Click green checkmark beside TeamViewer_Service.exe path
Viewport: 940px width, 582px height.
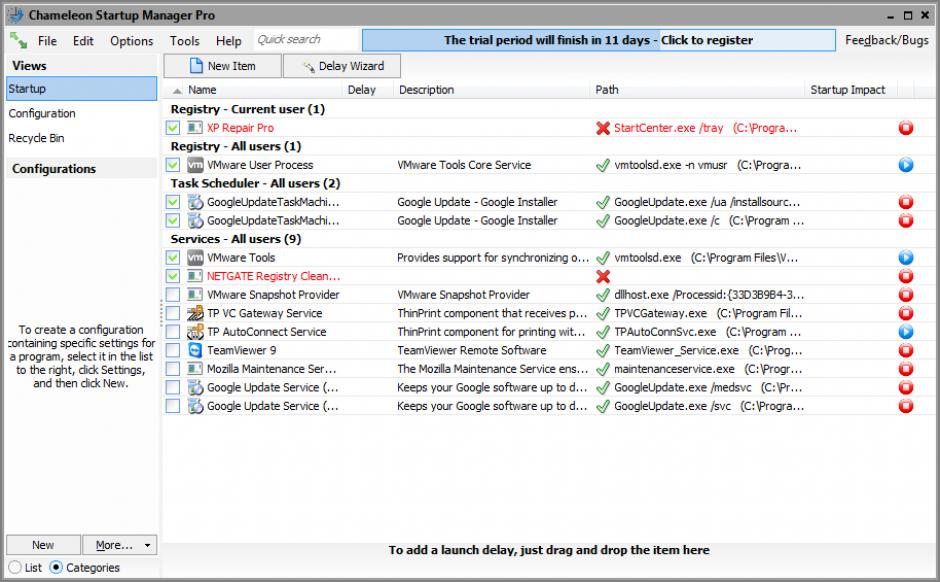coord(602,351)
